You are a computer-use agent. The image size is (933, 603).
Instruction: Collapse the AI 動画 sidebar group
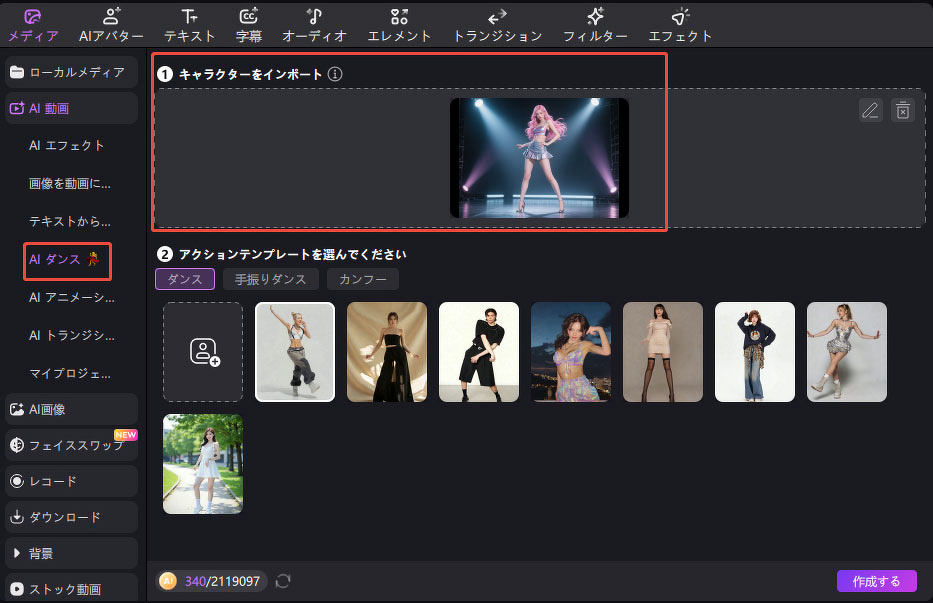(71, 108)
